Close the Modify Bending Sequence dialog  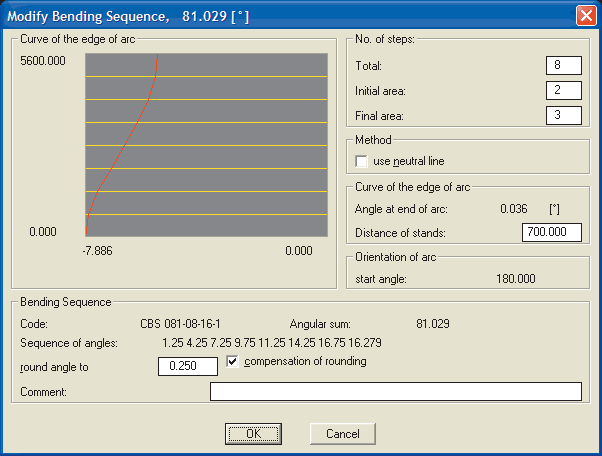(x=586, y=15)
